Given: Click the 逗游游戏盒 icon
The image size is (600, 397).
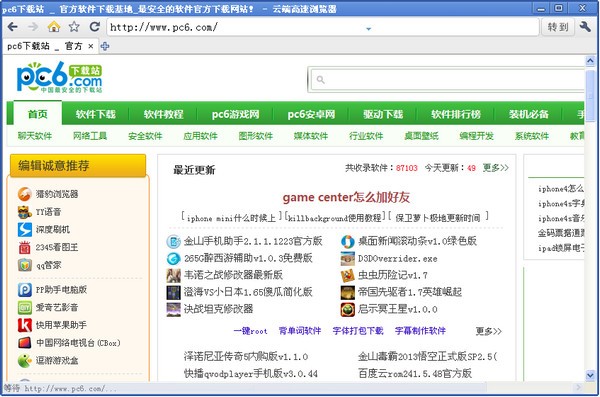Looking at the screenshot, I should click(24, 360).
